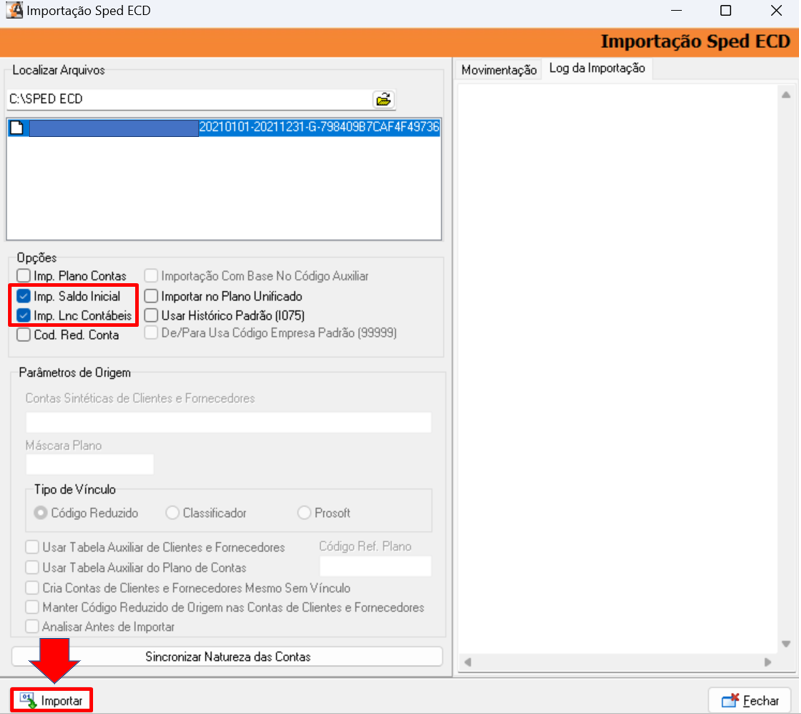Image resolution: width=801 pixels, height=714 pixels.
Task: Click log scroll left arrow
Action: (467, 662)
